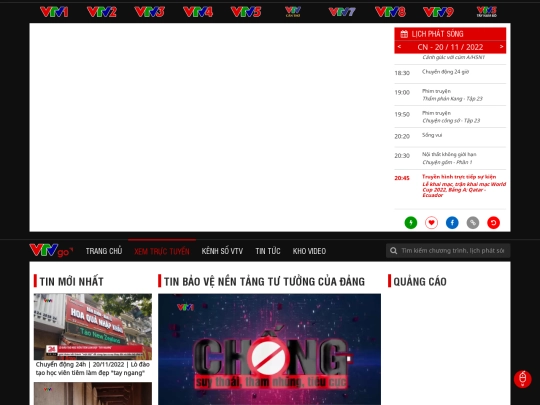The height and width of the screenshot is (405, 540).
Task: Open the Chống suy thoái, tham nhũng video thumbnail
Action: point(269,349)
